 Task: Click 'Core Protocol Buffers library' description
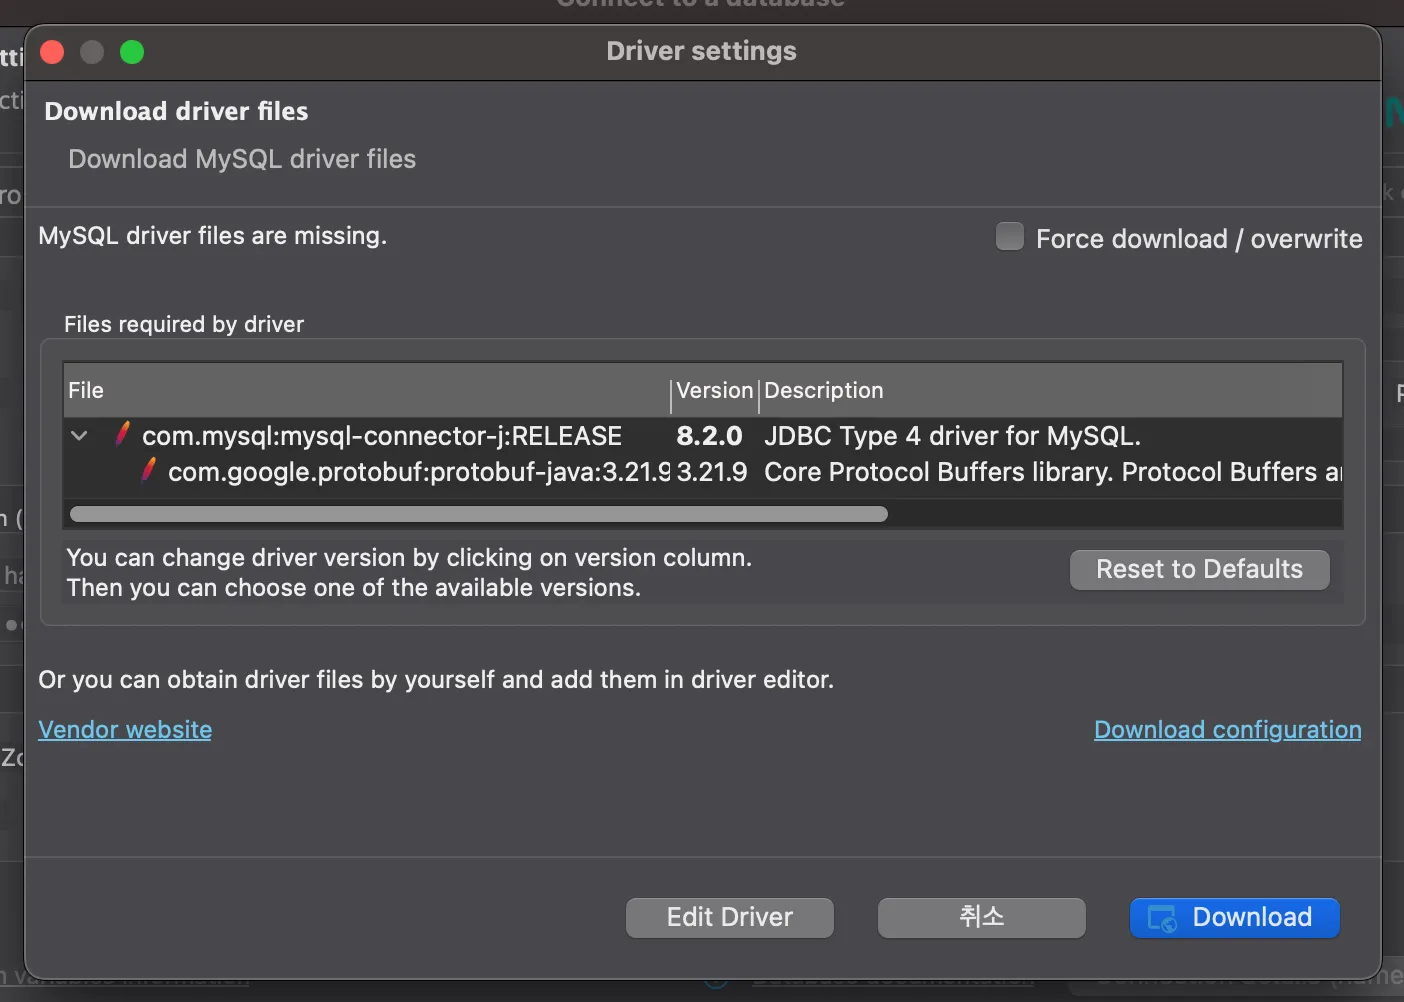(x=1052, y=472)
